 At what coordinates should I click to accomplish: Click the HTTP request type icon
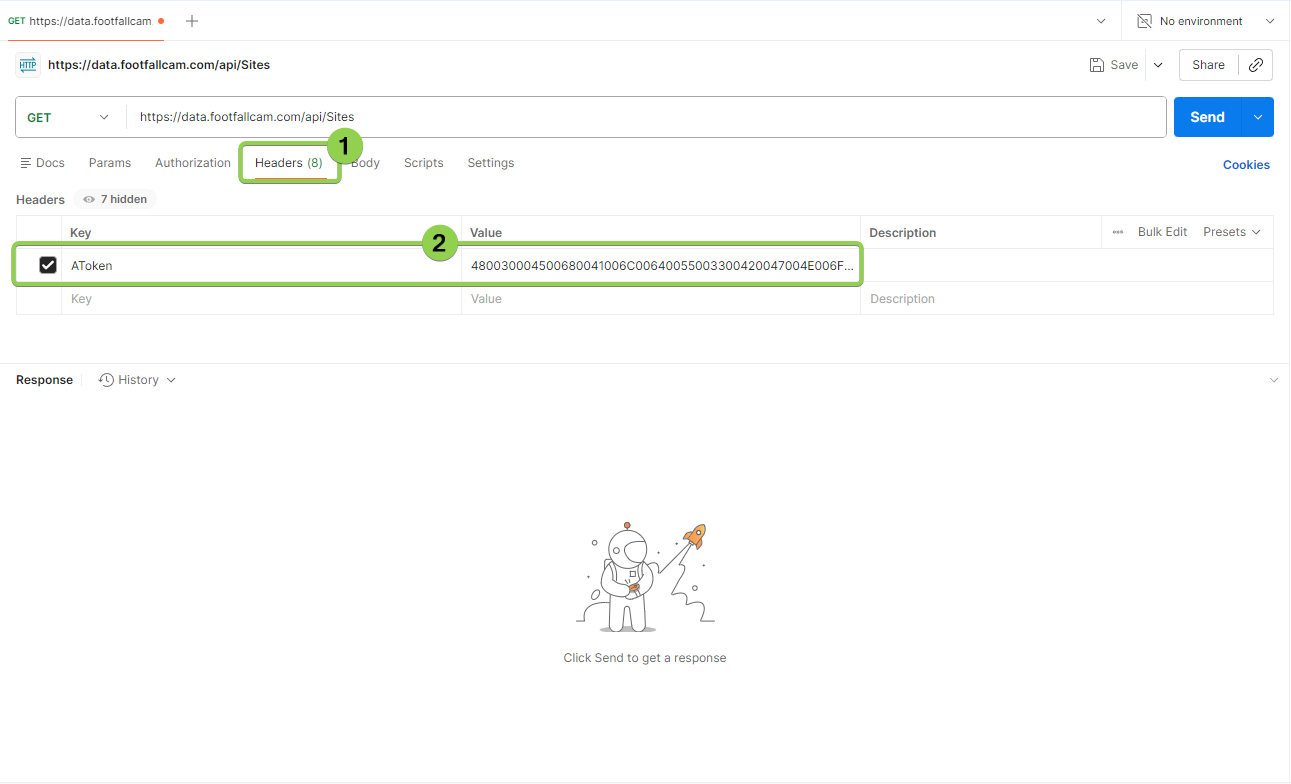pos(28,65)
